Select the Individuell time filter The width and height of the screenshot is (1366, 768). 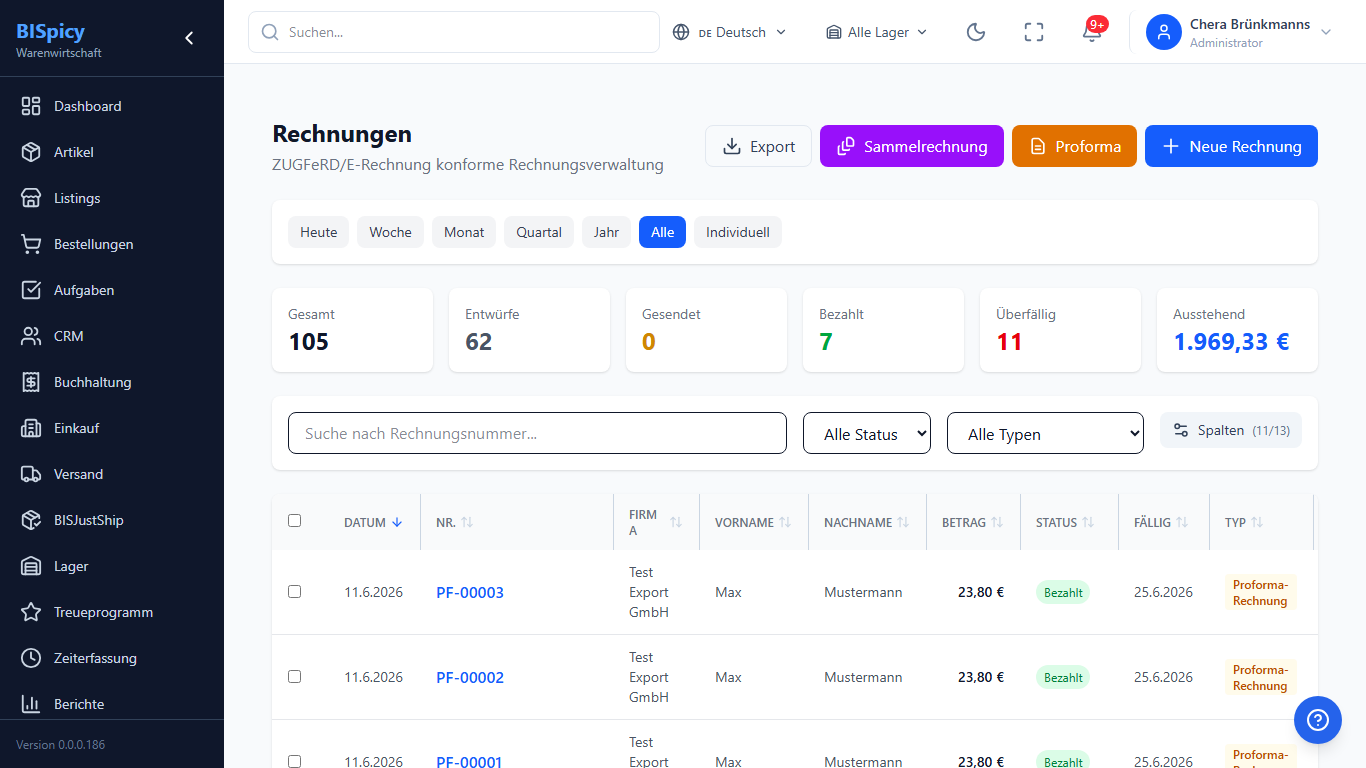click(738, 232)
